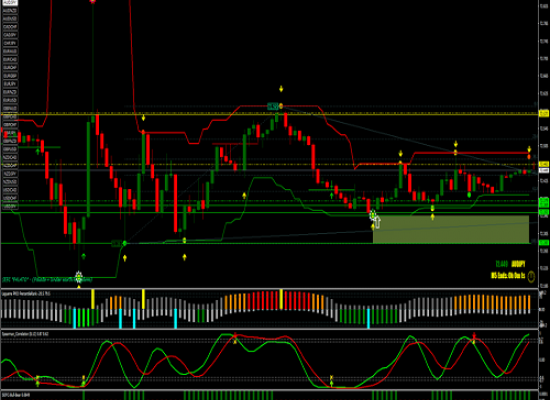550x400 pixels.
Task: Click yellow price tag on price axis
Action: 544,113
